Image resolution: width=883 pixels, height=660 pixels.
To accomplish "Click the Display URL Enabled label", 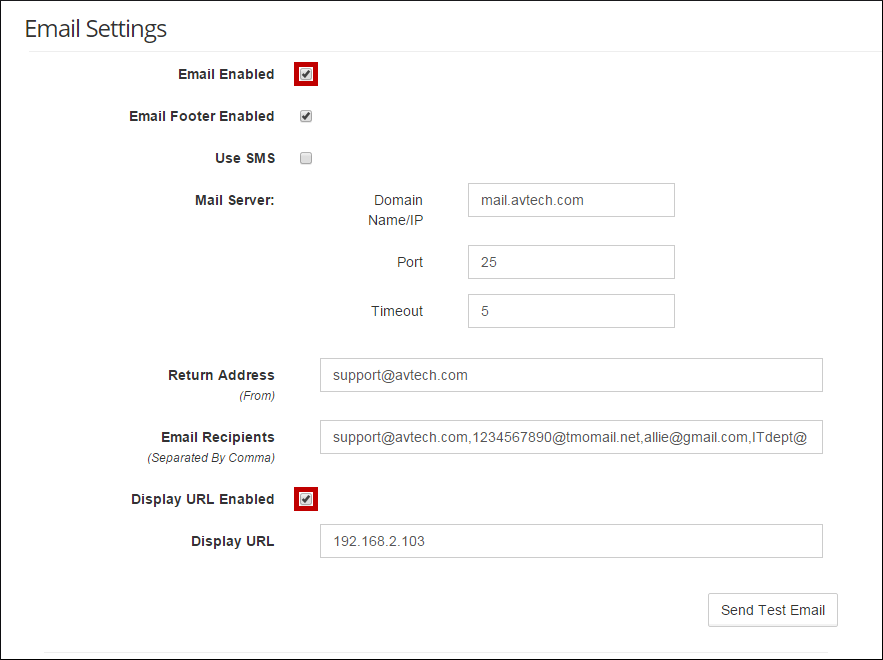I will pyautogui.click(x=202, y=499).
